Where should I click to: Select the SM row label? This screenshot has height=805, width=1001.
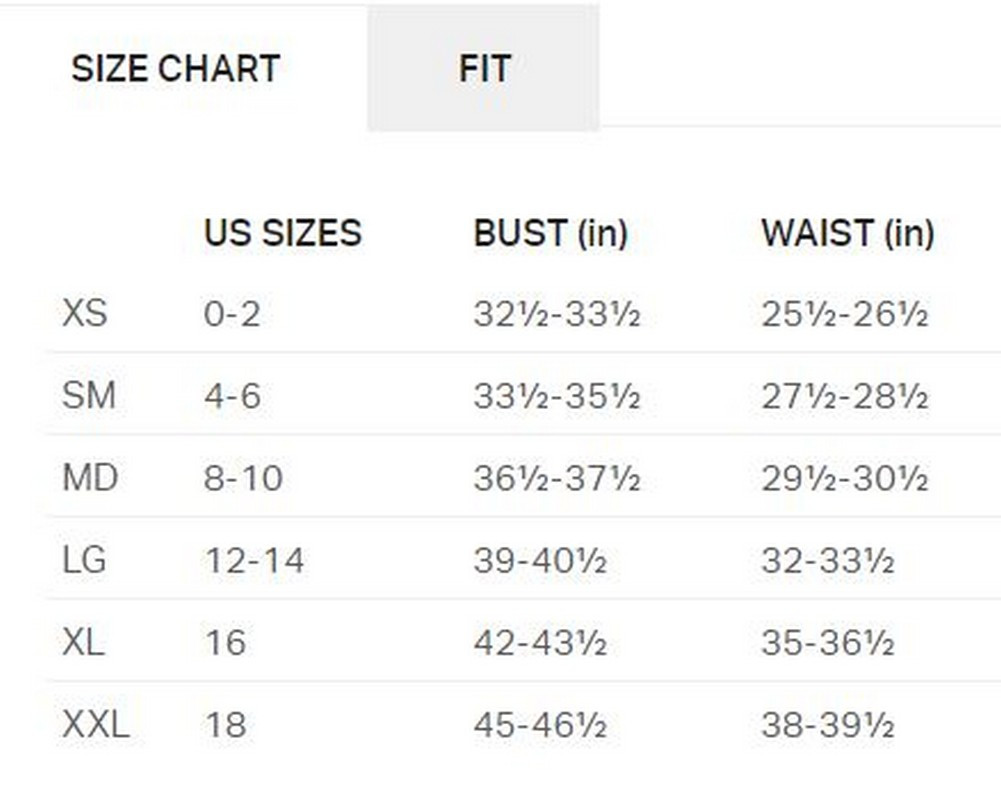coord(88,397)
